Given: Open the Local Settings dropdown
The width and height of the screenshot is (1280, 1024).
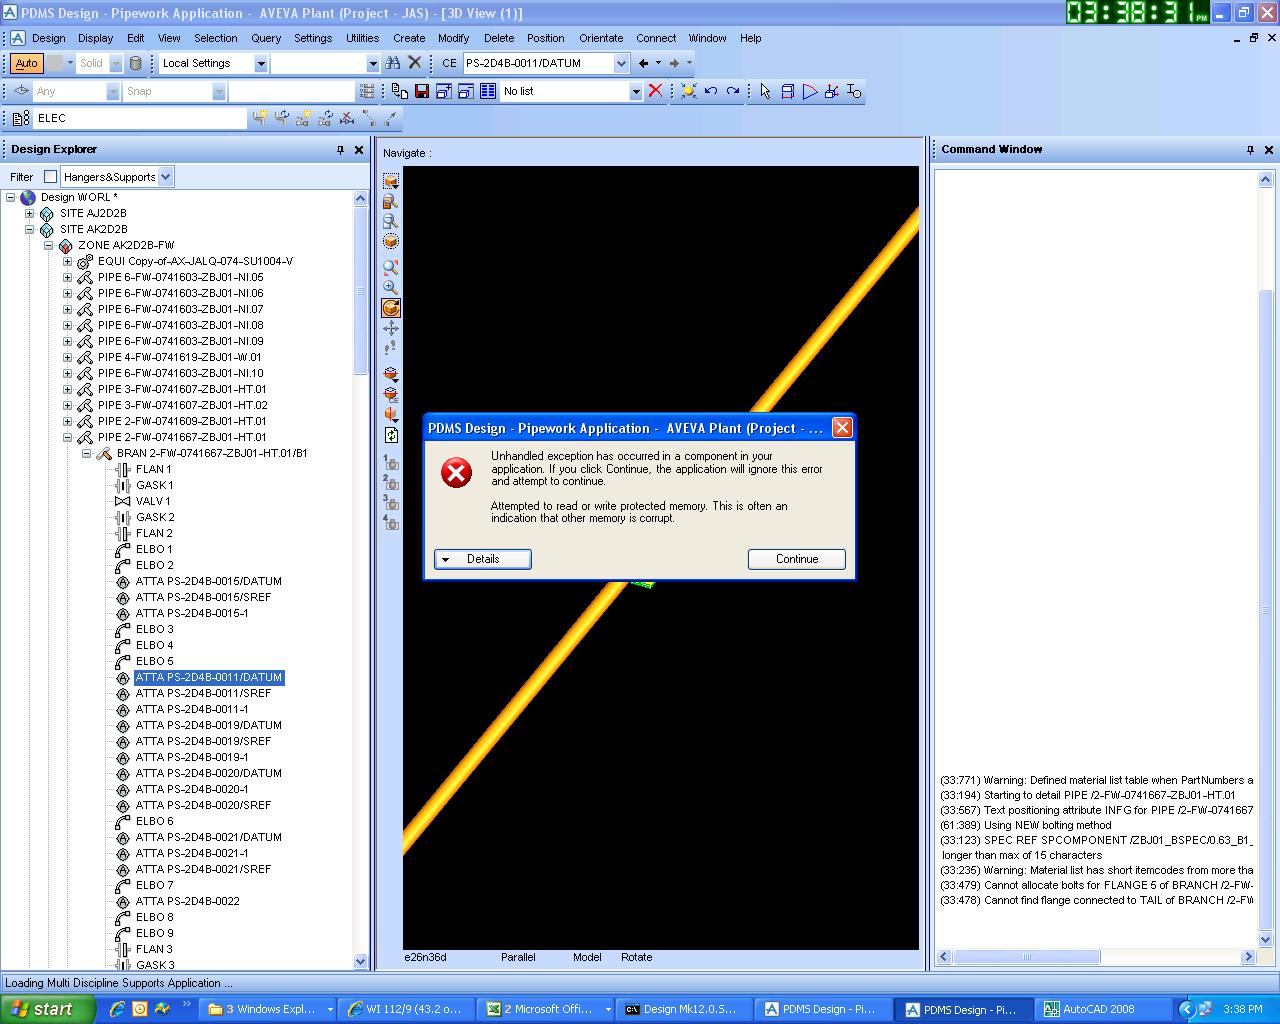Looking at the screenshot, I should tap(261, 63).
